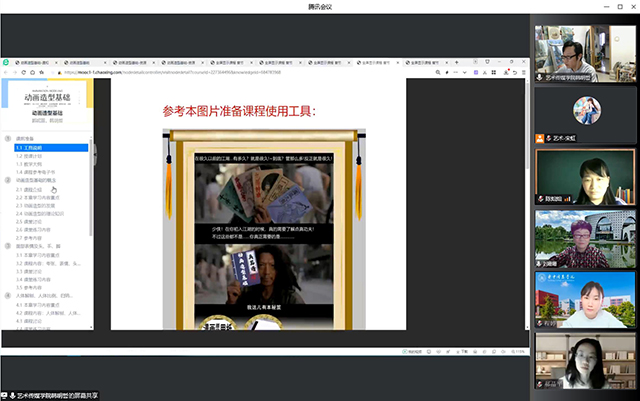Open section 1.4 in course outline
This screenshot has width=640, height=401.
point(35,172)
